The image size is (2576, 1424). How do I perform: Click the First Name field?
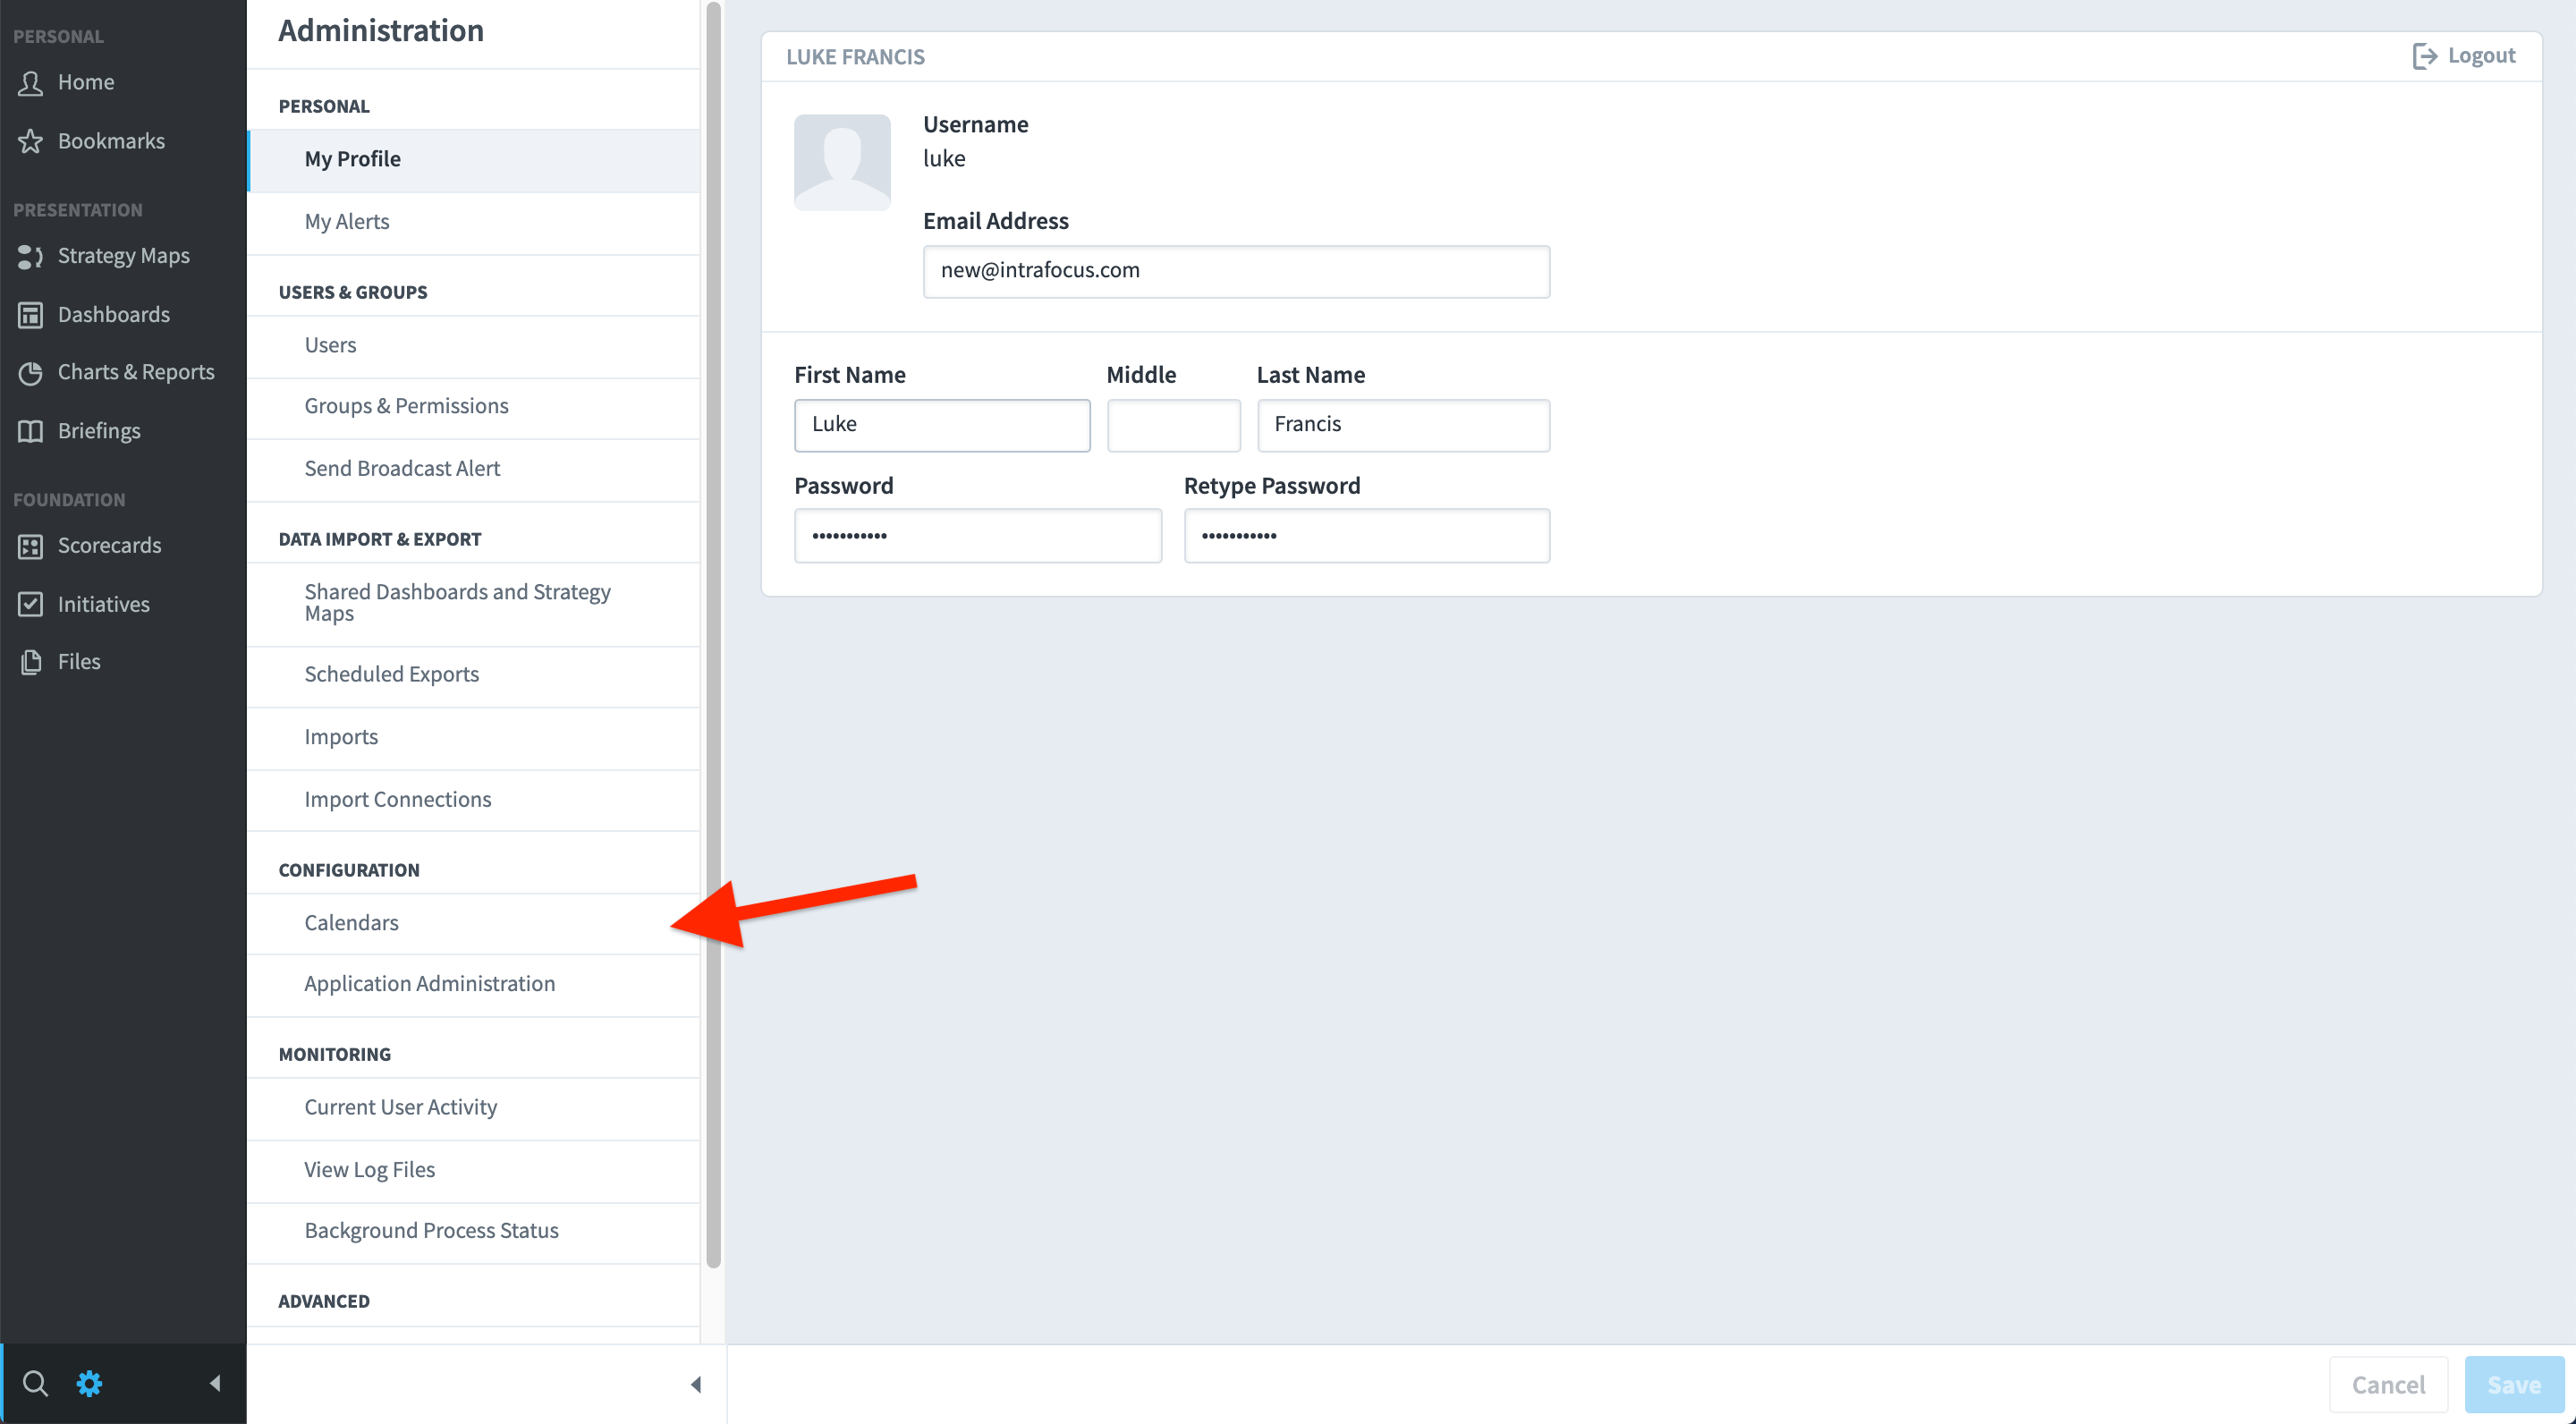point(942,425)
